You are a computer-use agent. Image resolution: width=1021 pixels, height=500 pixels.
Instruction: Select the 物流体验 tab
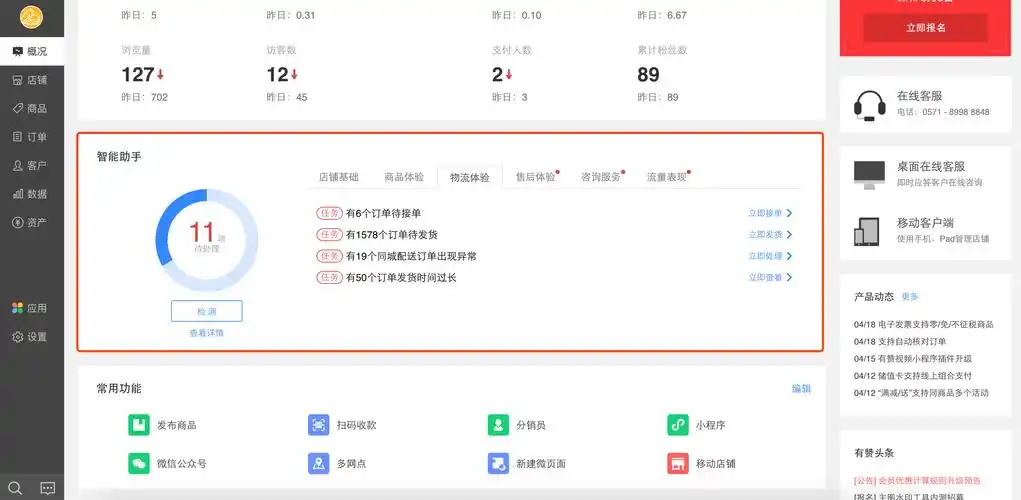click(469, 176)
